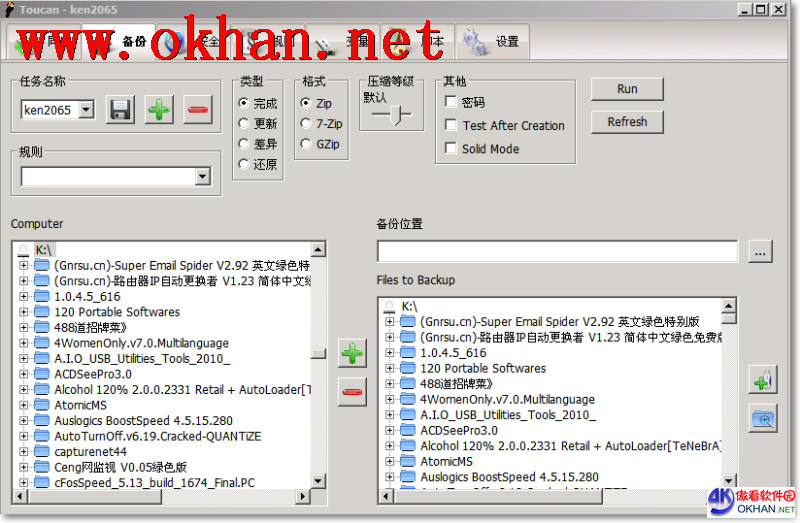
Task: Click folder icon of ACDSeePro3.0 in Files to Backup
Action: pyautogui.click(x=408, y=430)
